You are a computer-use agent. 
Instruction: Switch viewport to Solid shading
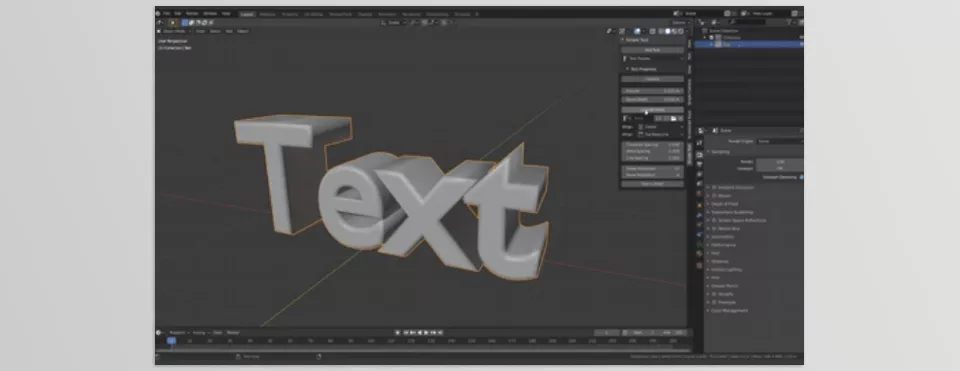pyautogui.click(x=667, y=31)
